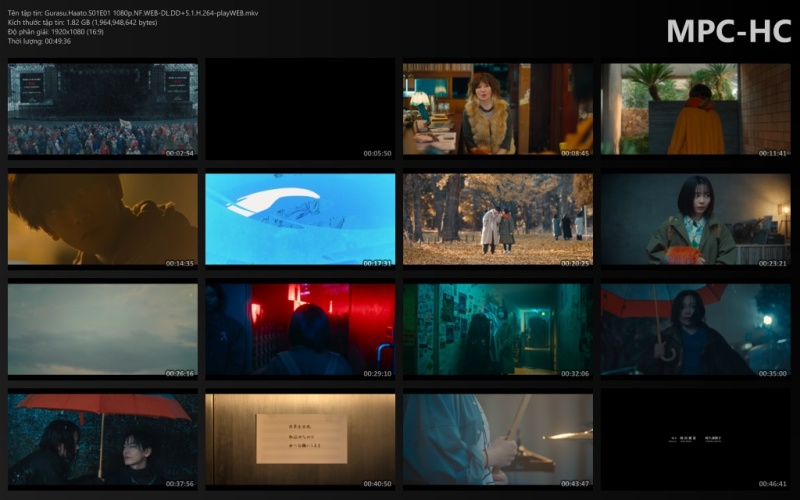Click the 00:23:21 timestamp label

(x=772, y=263)
